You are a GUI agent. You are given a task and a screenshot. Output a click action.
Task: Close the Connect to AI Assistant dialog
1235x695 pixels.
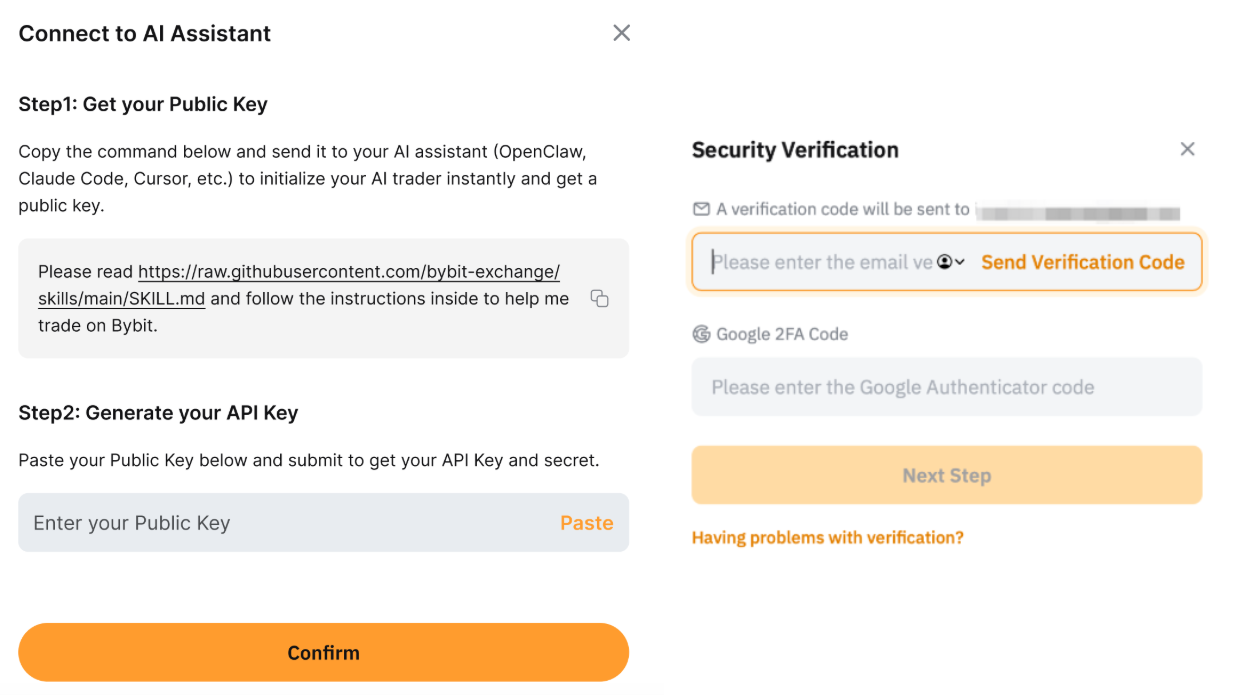pyautogui.click(x=621, y=33)
